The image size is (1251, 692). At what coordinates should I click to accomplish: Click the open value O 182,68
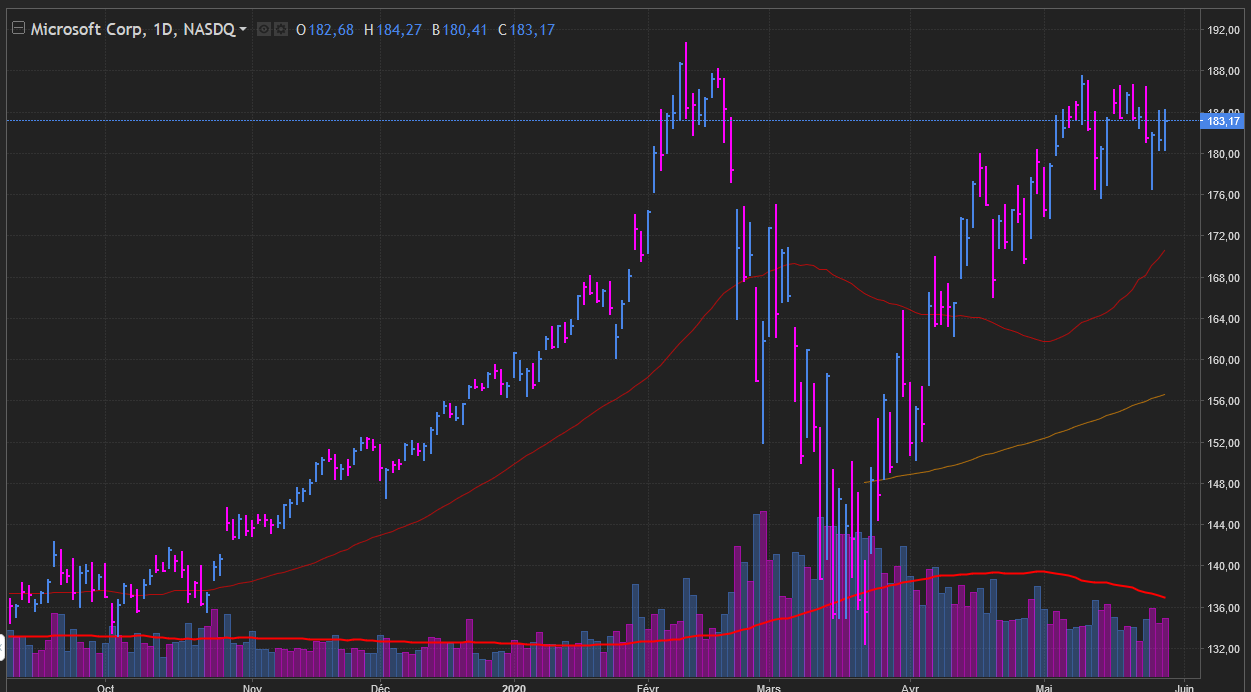(x=325, y=30)
